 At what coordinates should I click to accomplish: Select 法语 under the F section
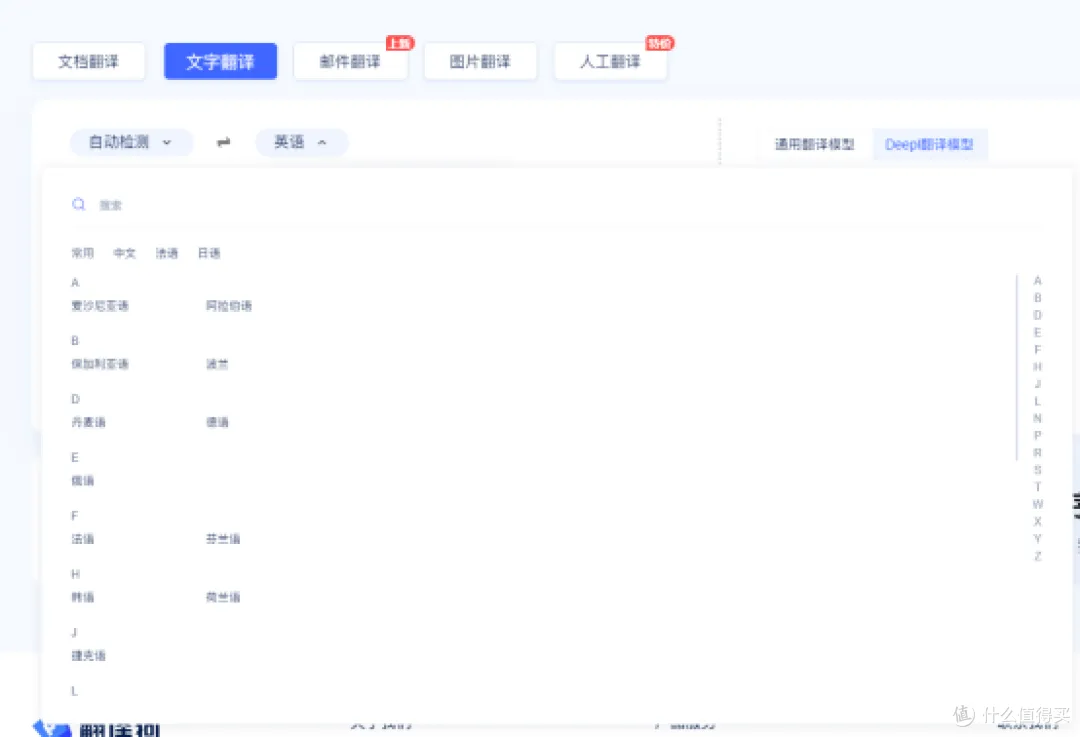pyautogui.click(x=82, y=538)
